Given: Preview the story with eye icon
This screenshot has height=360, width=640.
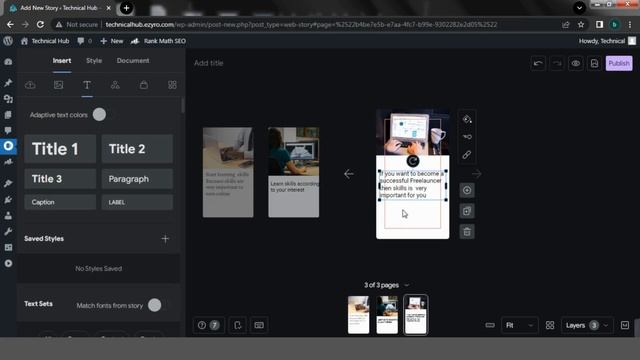Looking at the screenshot, I should 576,63.
